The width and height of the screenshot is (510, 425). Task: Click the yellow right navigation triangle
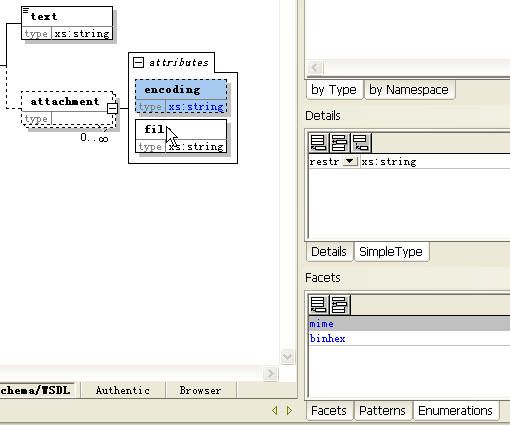tap(289, 410)
